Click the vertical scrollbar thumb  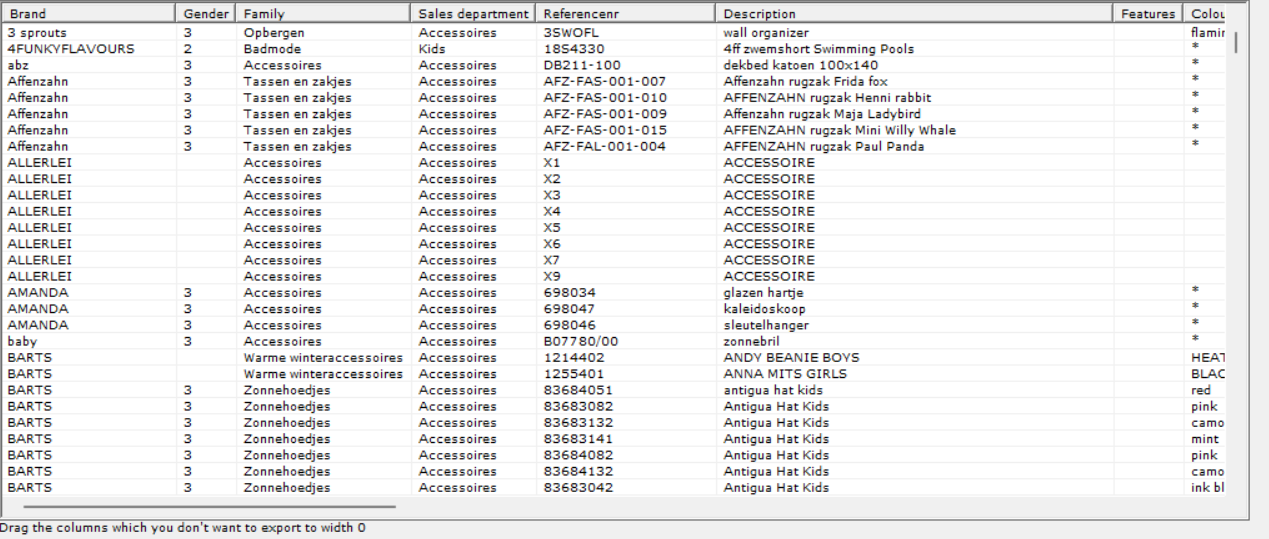pos(1235,42)
